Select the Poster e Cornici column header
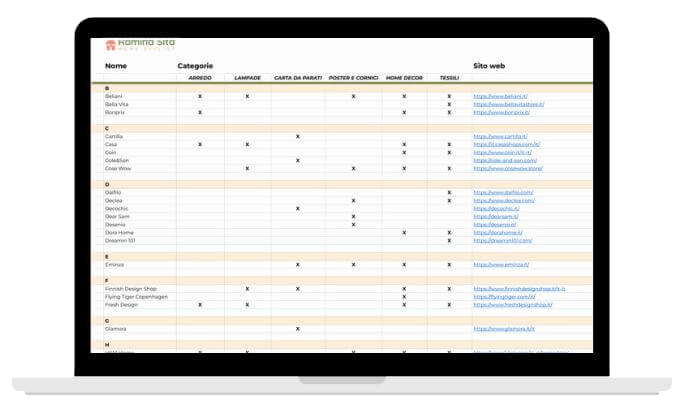 click(353, 78)
